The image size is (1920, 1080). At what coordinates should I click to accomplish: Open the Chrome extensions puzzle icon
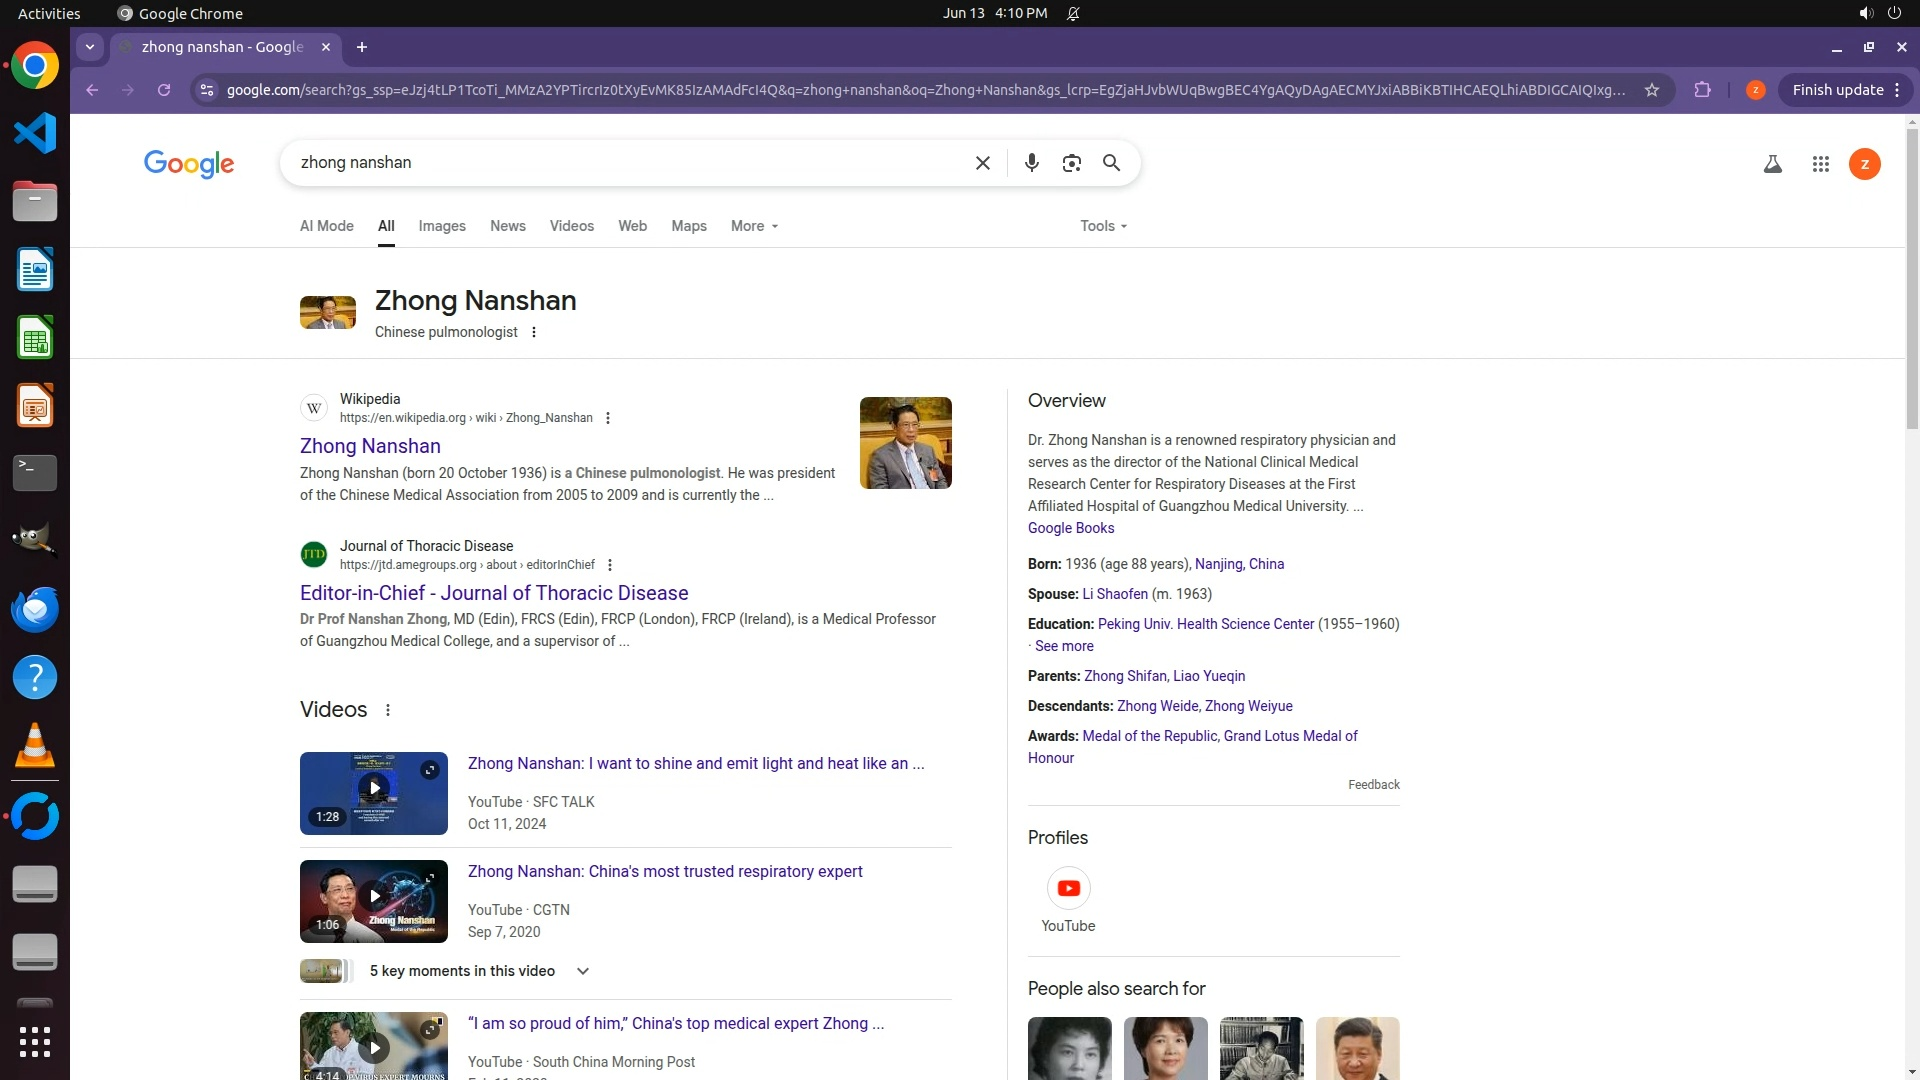1702,90
